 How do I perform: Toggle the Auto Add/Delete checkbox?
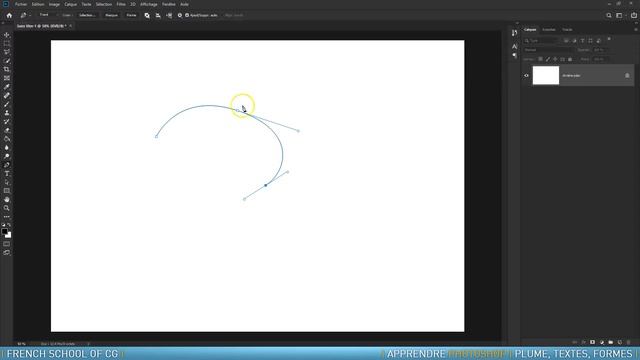coord(187,15)
